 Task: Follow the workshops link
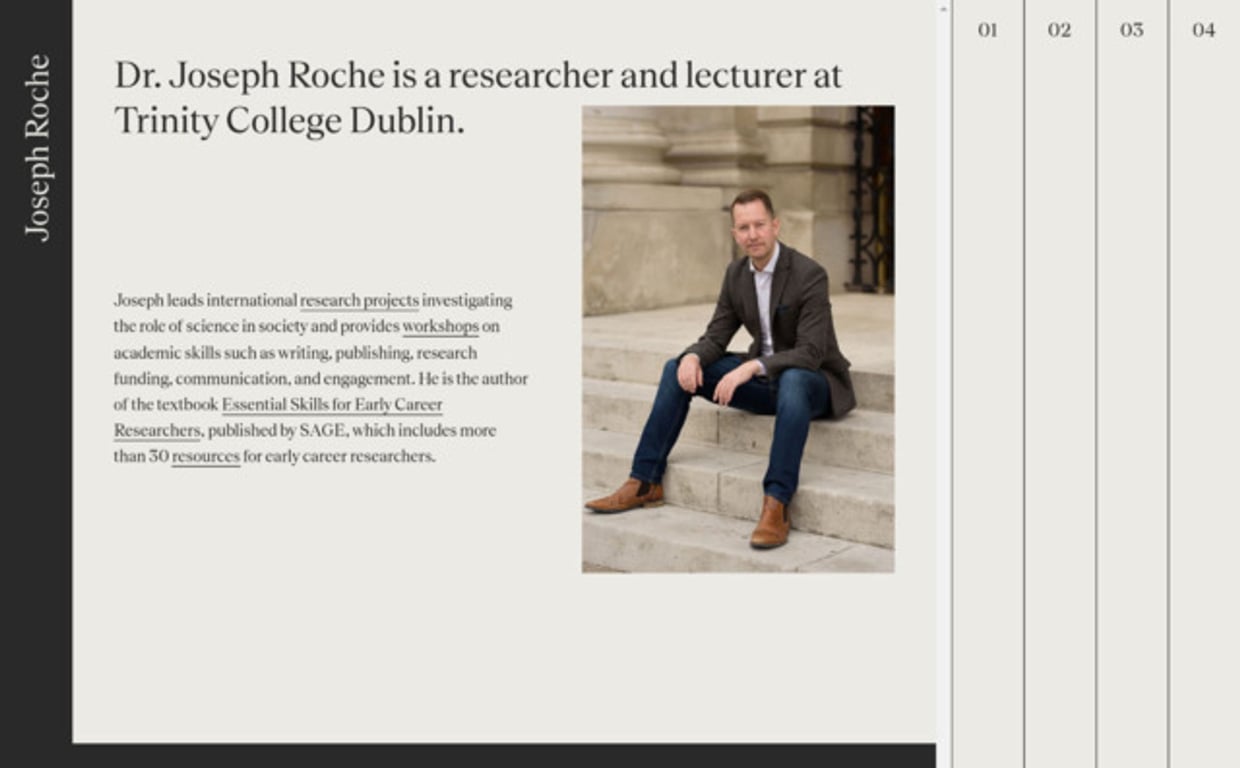441,326
